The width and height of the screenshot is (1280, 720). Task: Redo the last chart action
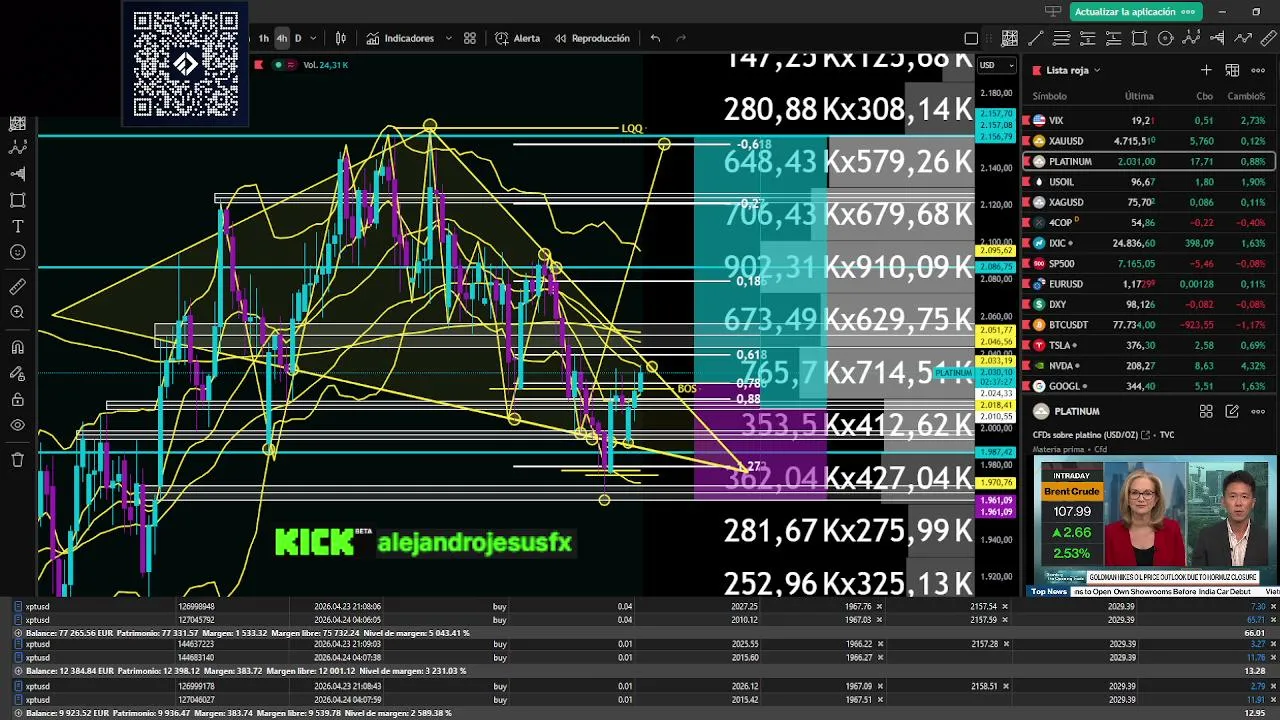click(x=681, y=38)
